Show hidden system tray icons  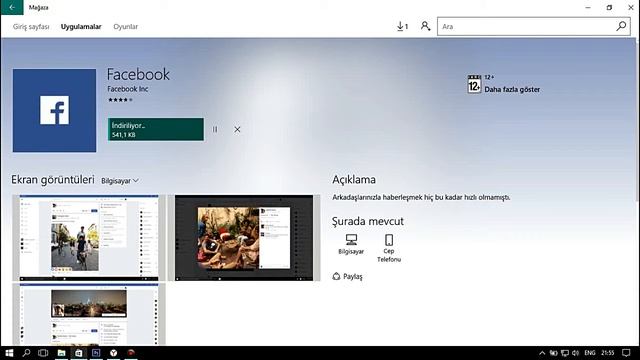[542, 353]
